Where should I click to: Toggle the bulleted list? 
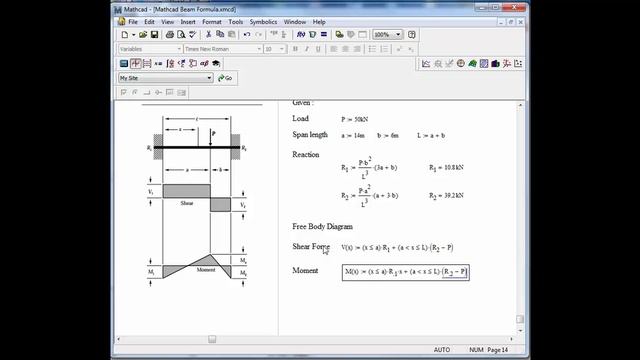tap(372, 49)
